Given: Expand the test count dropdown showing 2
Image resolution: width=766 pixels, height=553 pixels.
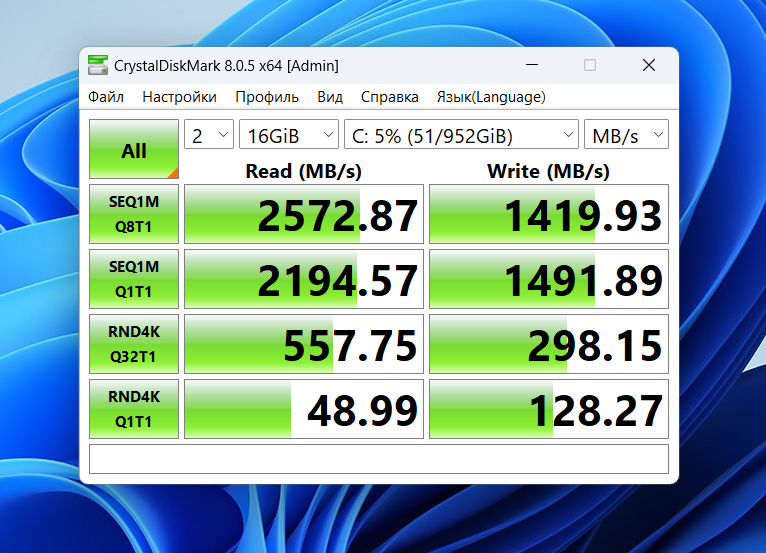Looking at the screenshot, I should coord(209,134).
